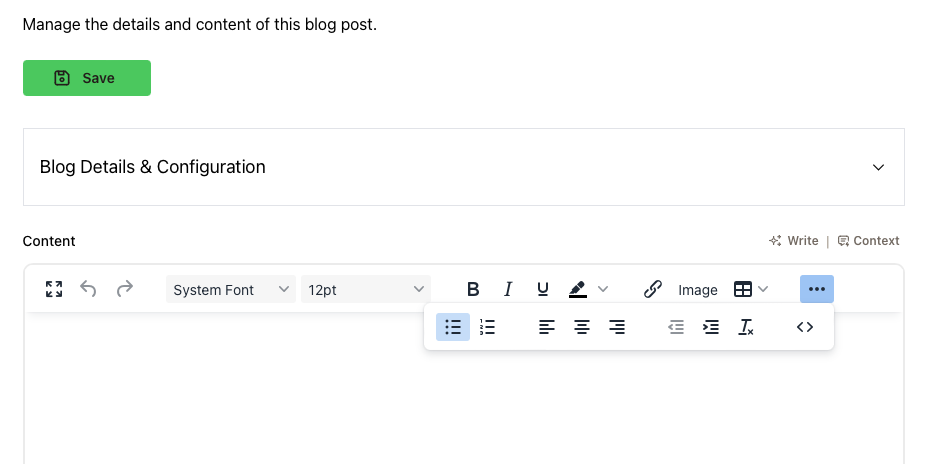Click the fullscreen editor icon
The image size is (926, 464).
pyautogui.click(x=54, y=290)
